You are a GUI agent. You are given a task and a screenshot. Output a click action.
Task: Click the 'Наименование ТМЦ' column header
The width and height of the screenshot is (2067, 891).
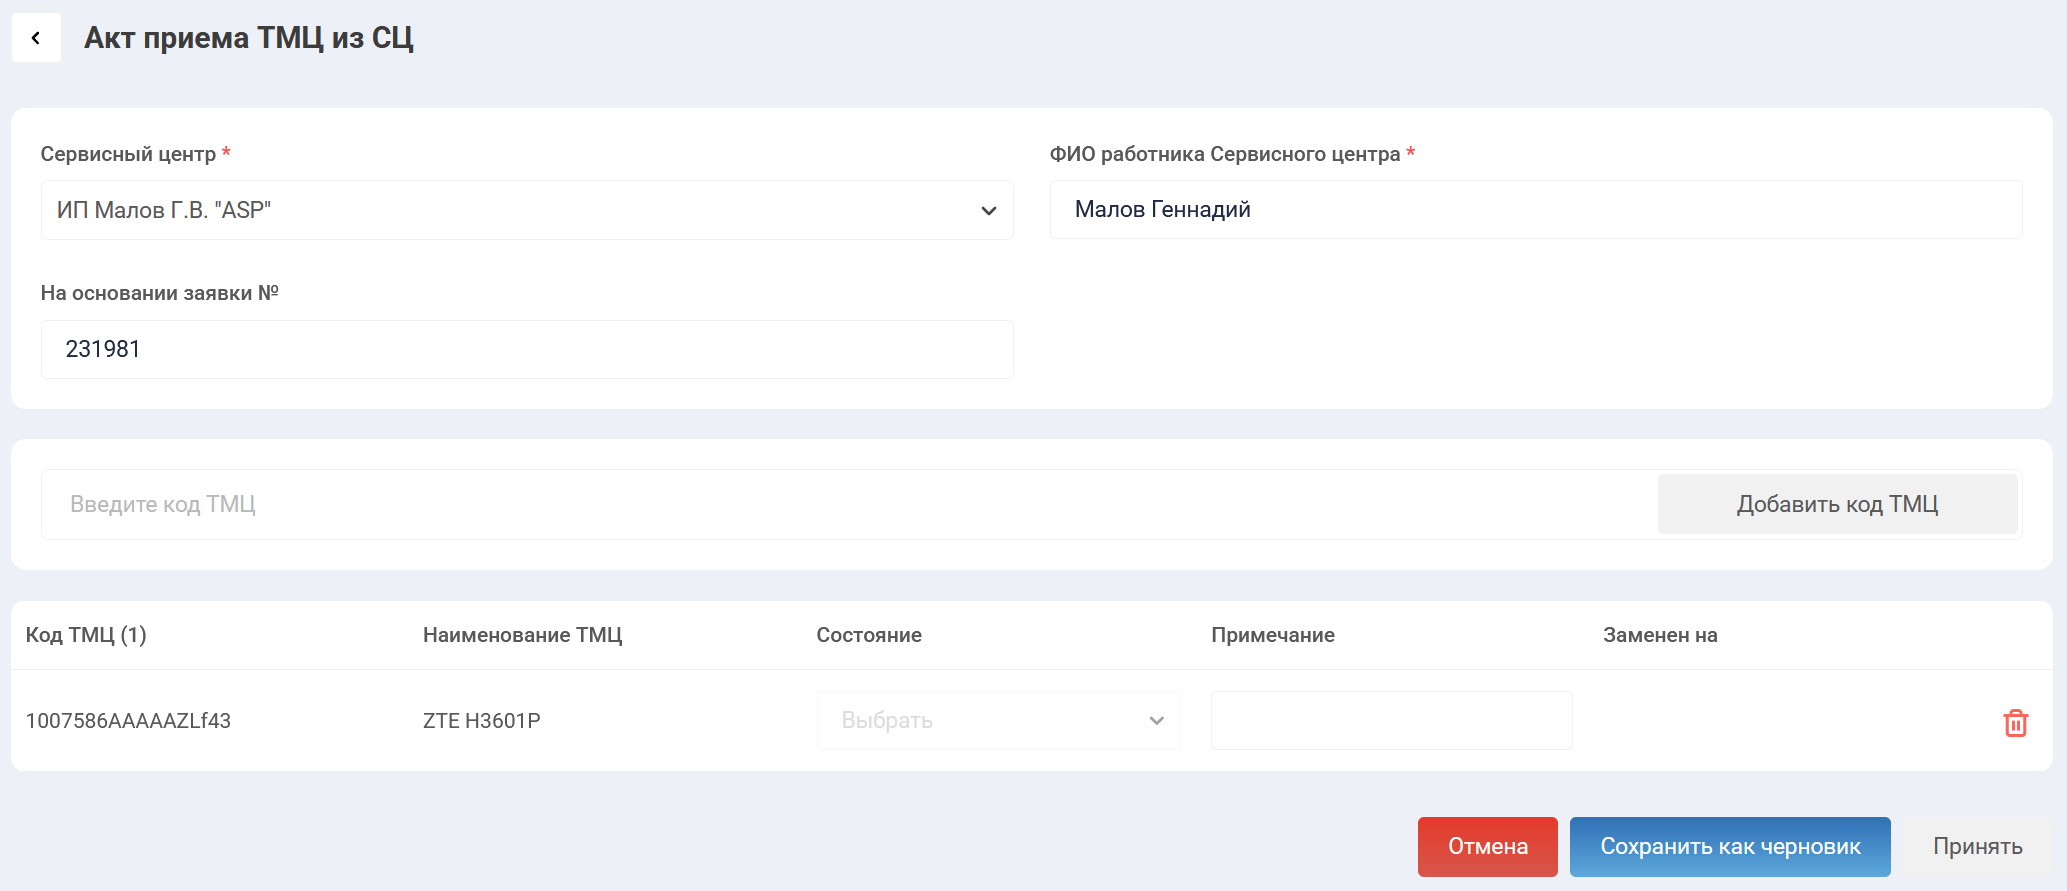pos(522,635)
